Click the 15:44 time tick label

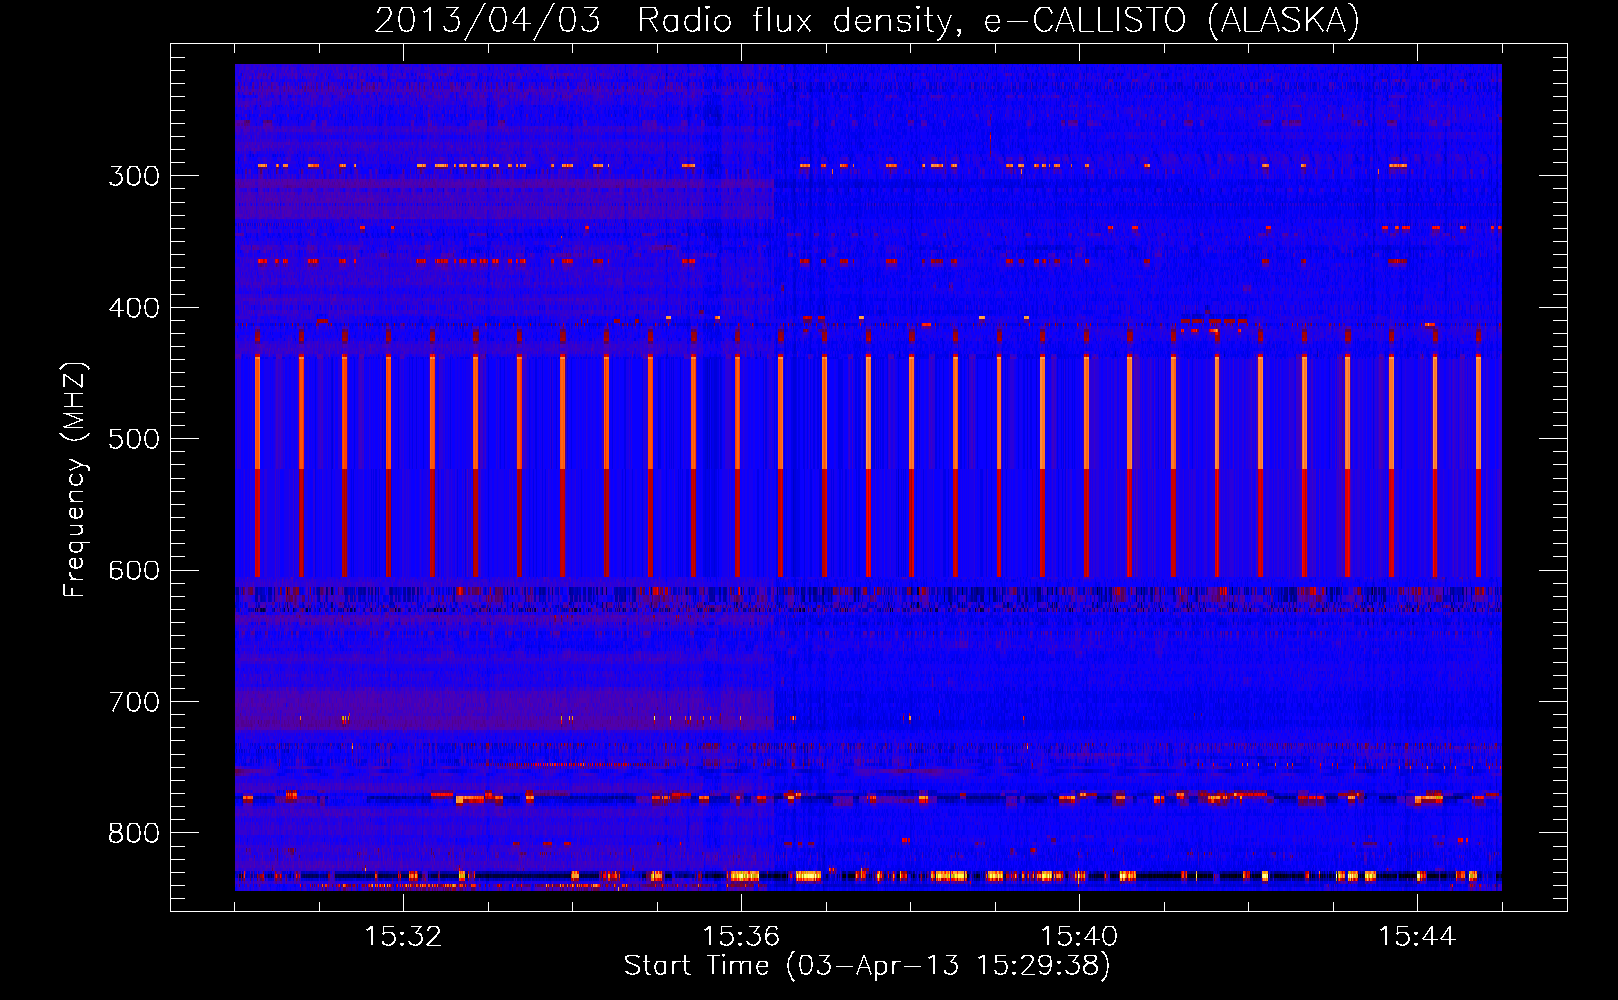click(x=1417, y=937)
